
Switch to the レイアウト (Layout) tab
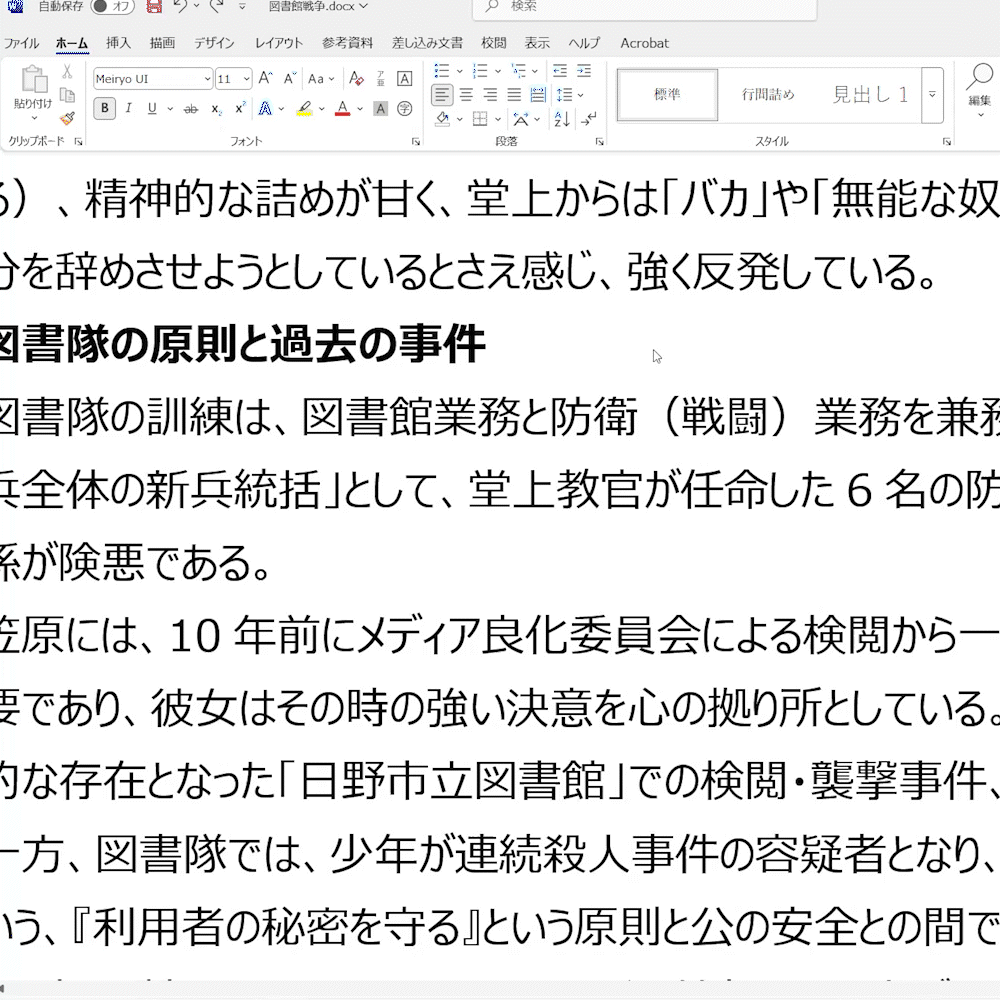pos(278,43)
